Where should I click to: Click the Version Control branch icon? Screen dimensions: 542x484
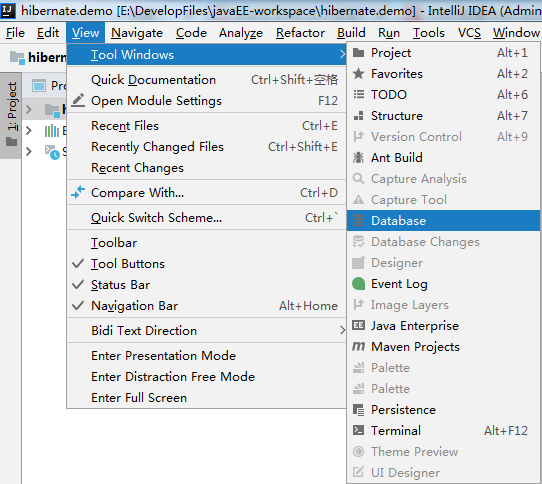(358, 137)
